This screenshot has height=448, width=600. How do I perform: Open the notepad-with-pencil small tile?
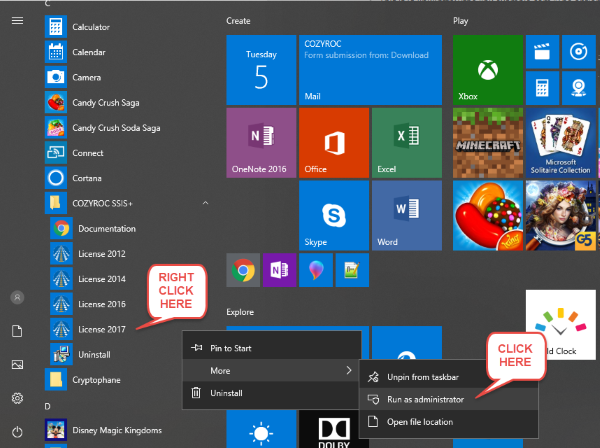352,270
